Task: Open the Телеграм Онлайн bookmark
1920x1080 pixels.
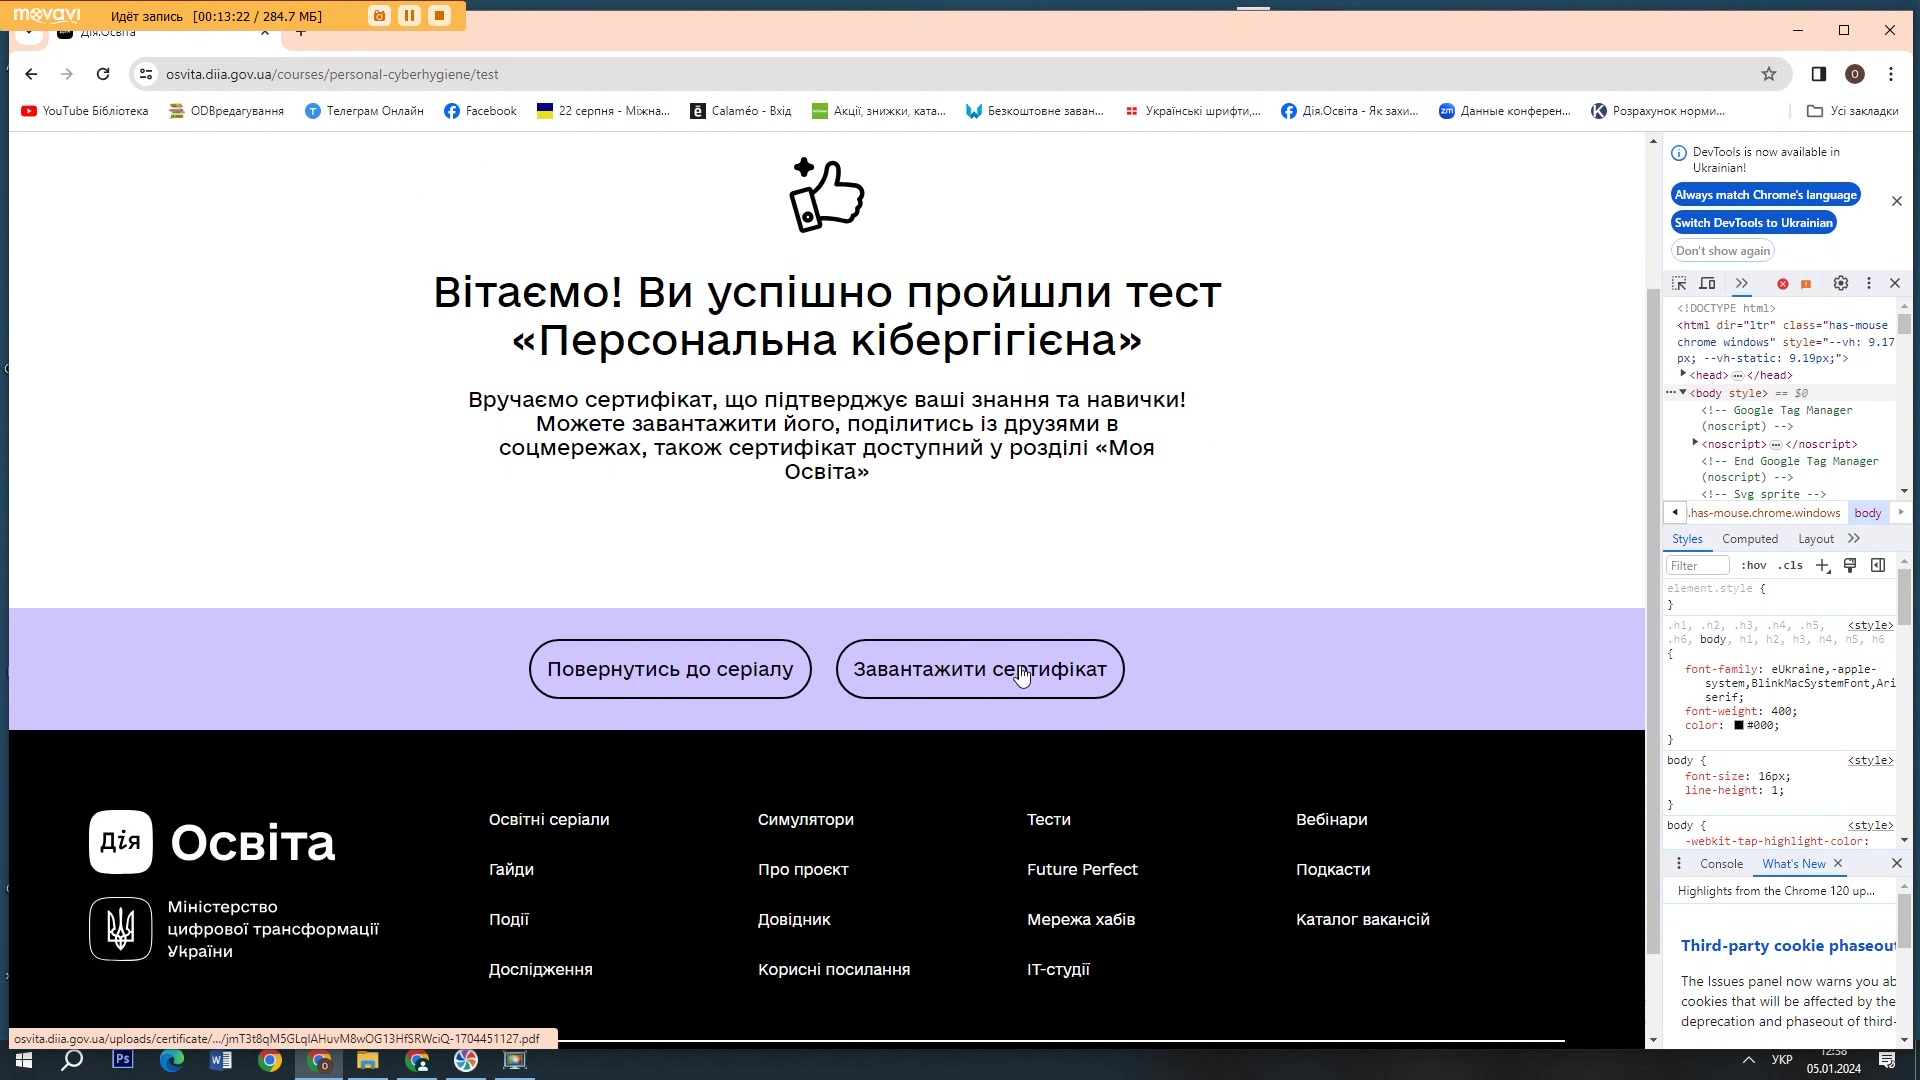Action: pyautogui.click(x=364, y=111)
